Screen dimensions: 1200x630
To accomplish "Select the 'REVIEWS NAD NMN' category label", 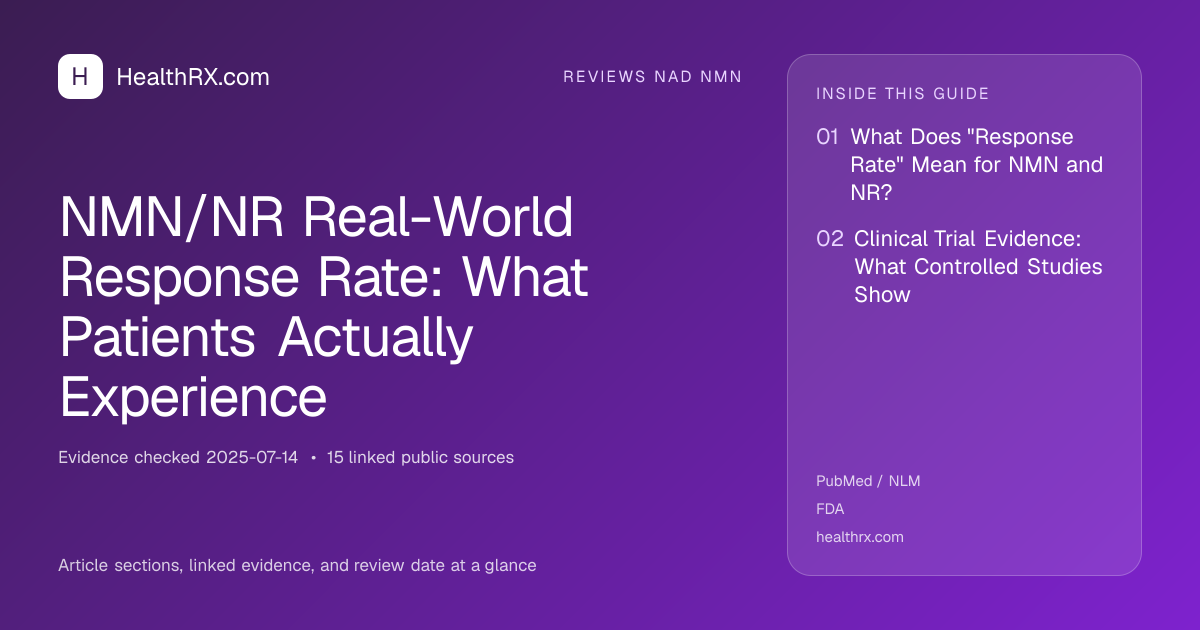I will tap(653, 77).
